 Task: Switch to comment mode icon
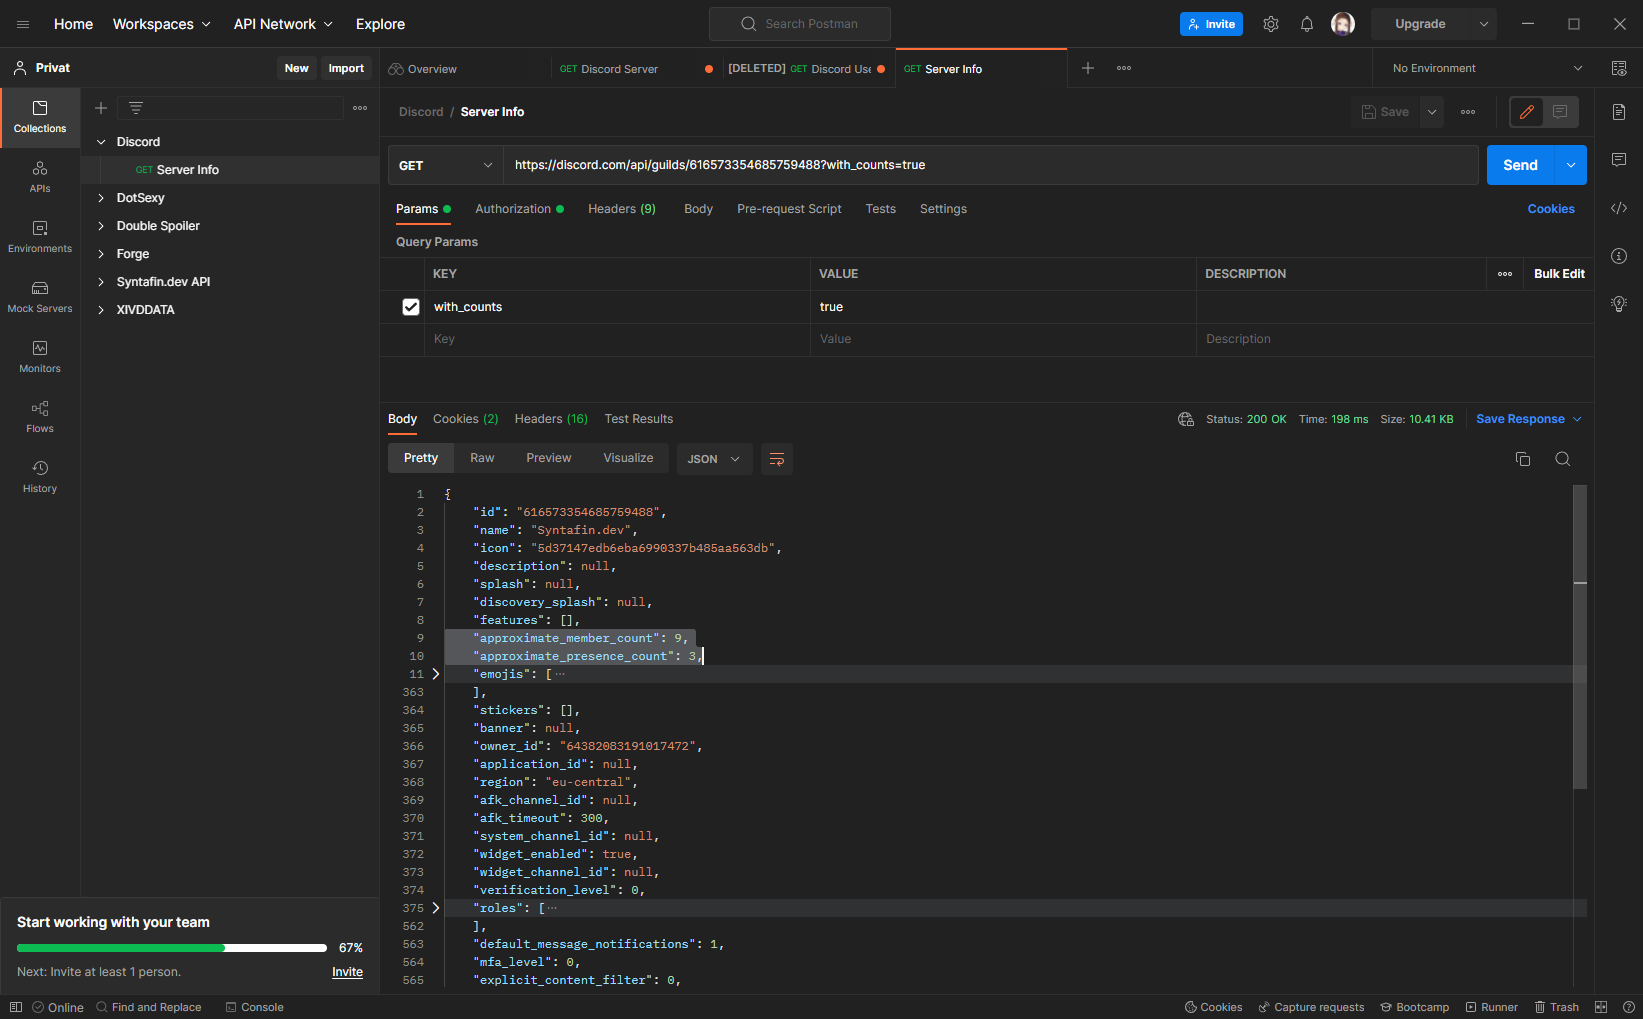tap(1560, 112)
